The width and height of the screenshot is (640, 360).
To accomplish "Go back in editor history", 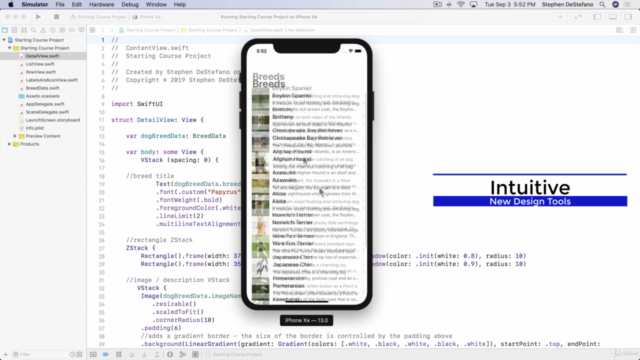I will (x=103, y=30).
